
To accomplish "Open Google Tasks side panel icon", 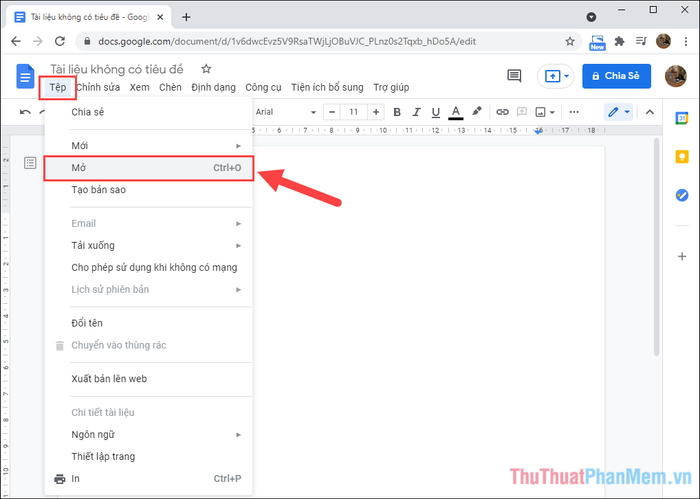I will click(682, 195).
